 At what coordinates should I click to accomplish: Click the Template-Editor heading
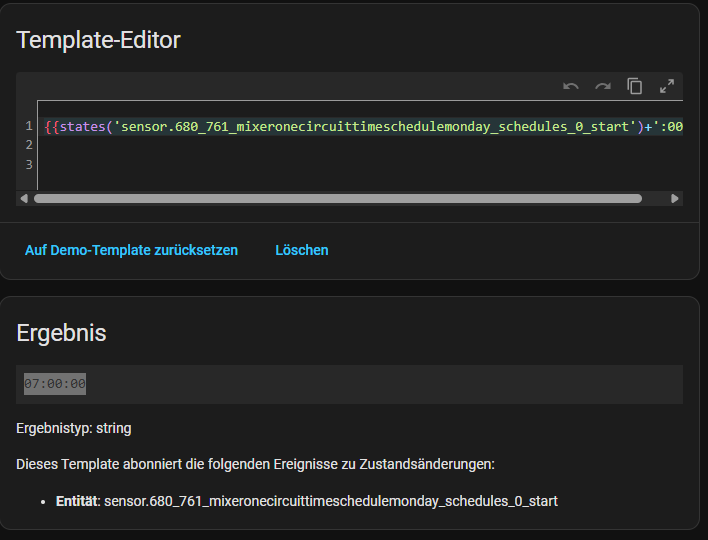98,40
